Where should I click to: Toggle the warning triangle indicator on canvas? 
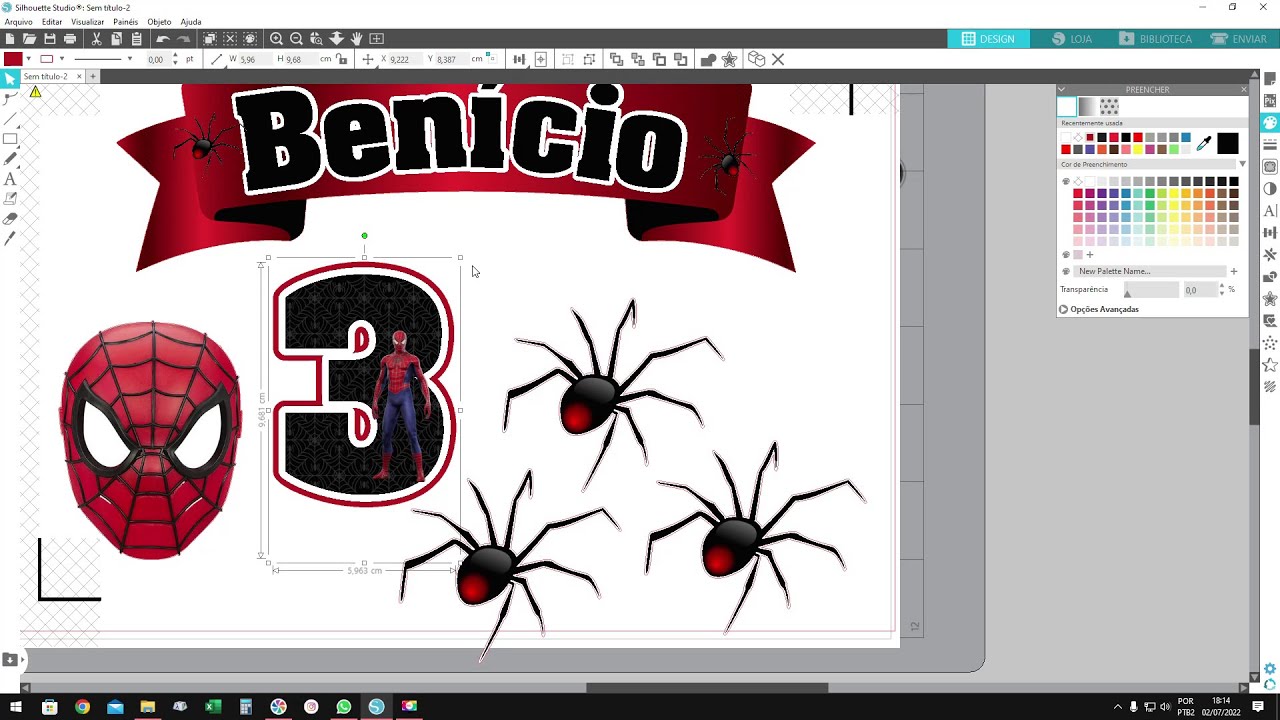coord(35,92)
